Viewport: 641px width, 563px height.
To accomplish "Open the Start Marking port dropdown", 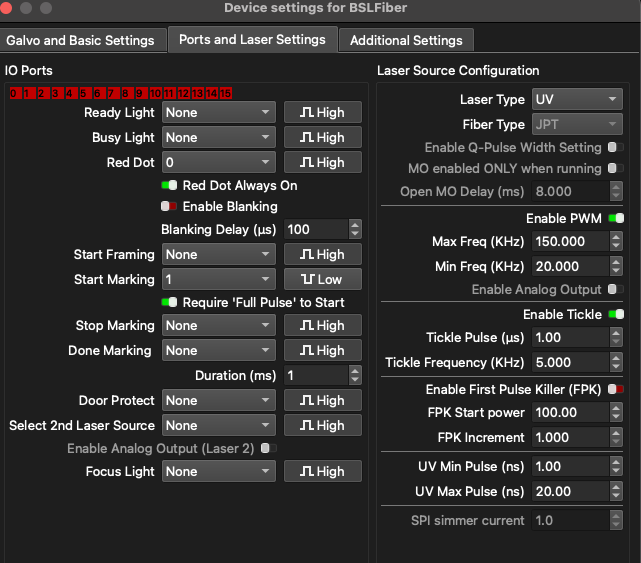I will 218,280.
